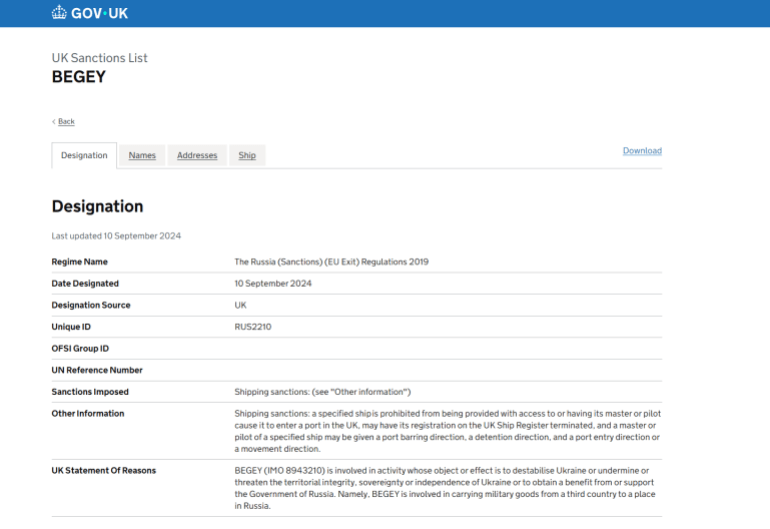The height and width of the screenshot is (529, 770).
Task: Click the Sanctions Imposed value text
Action: click(x=323, y=392)
